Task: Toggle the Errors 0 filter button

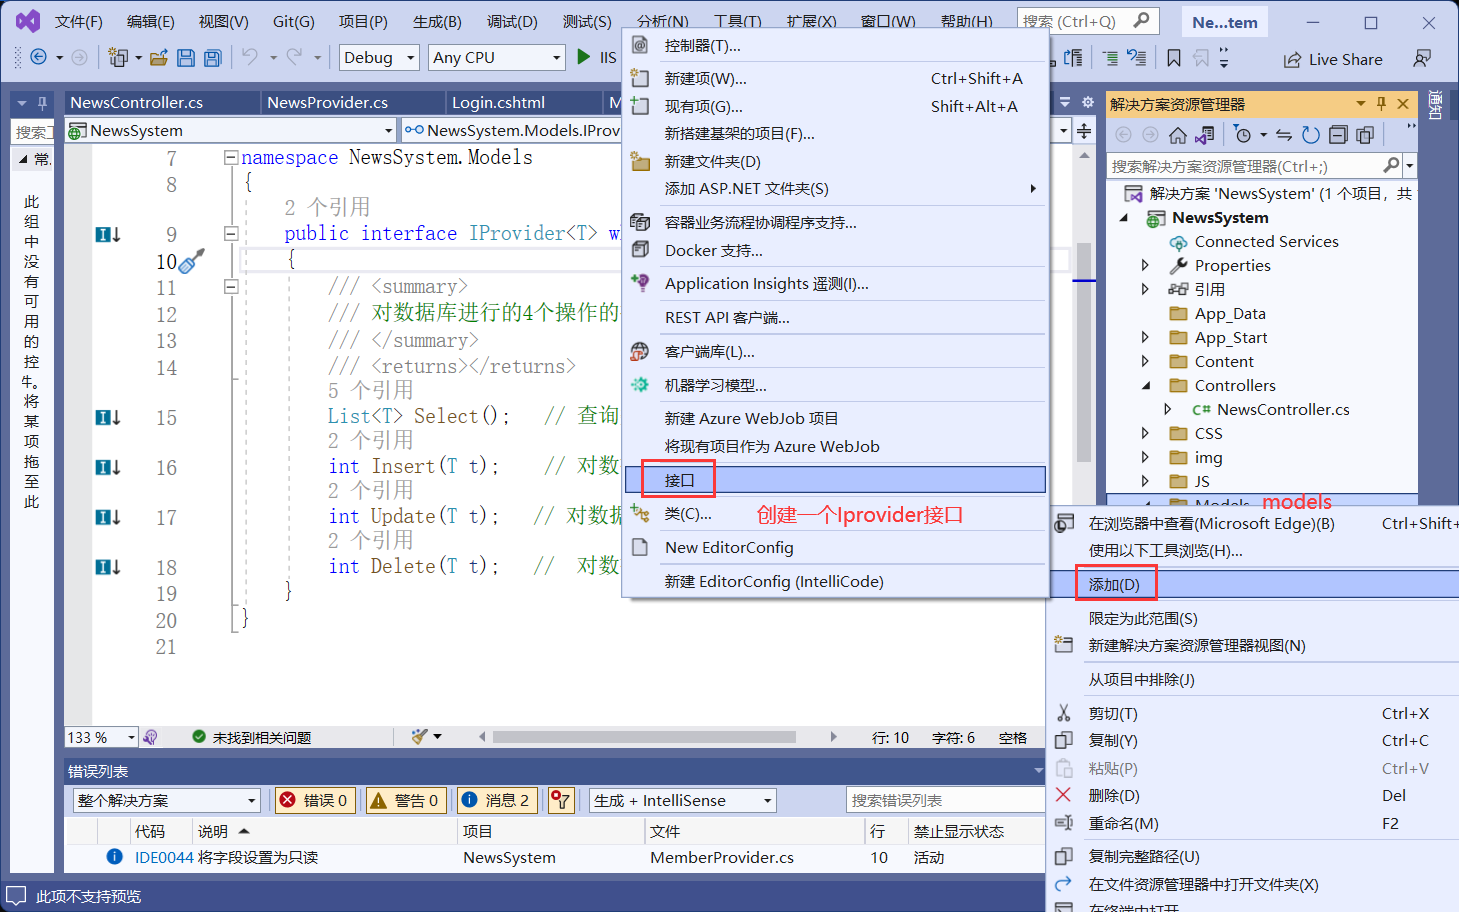Action: 315,800
